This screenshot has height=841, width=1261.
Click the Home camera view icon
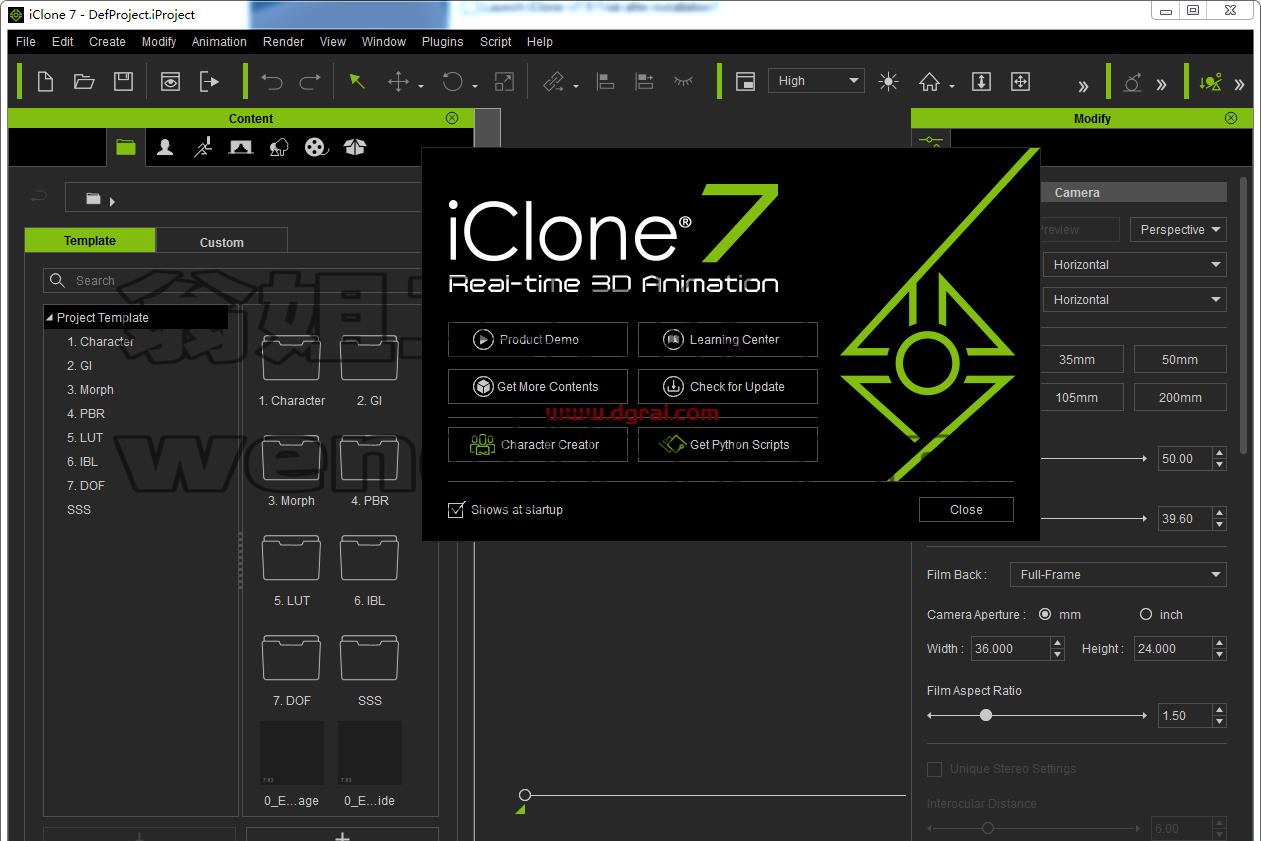pyautogui.click(x=930, y=82)
